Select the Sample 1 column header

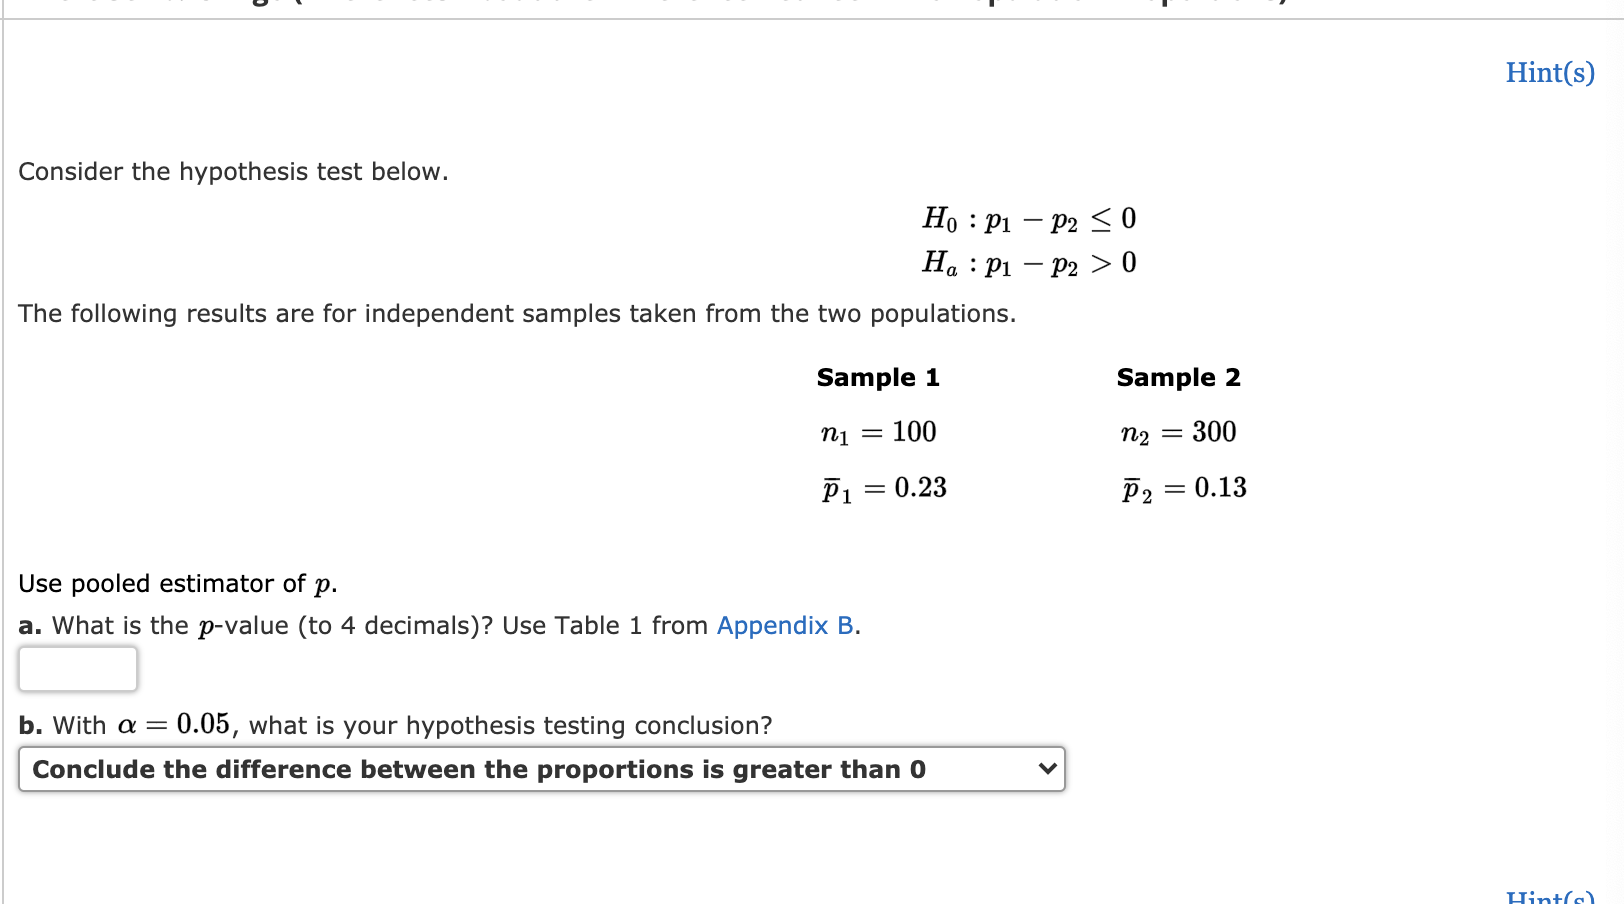pos(877,378)
